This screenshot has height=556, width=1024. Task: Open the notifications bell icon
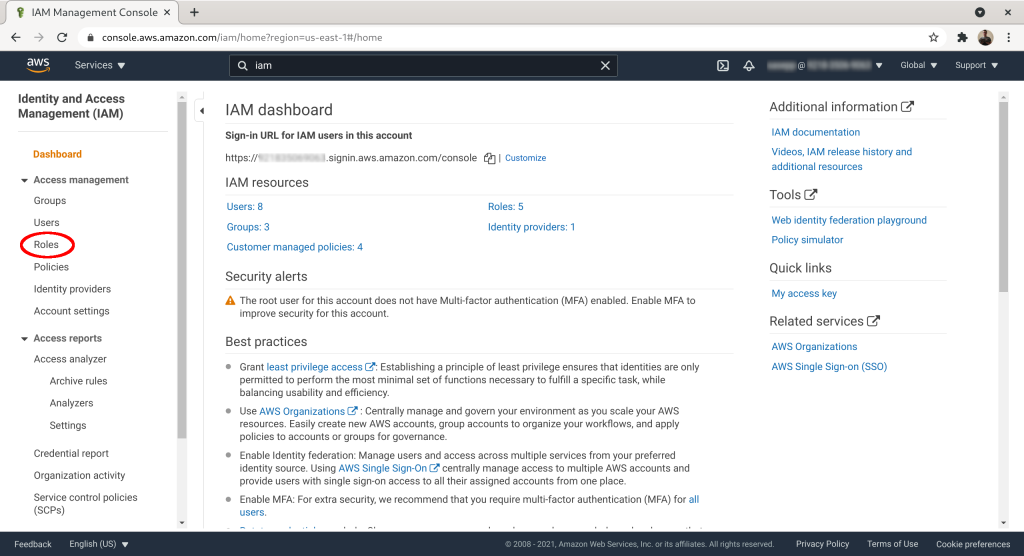pyautogui.click(x=749, y=65)
